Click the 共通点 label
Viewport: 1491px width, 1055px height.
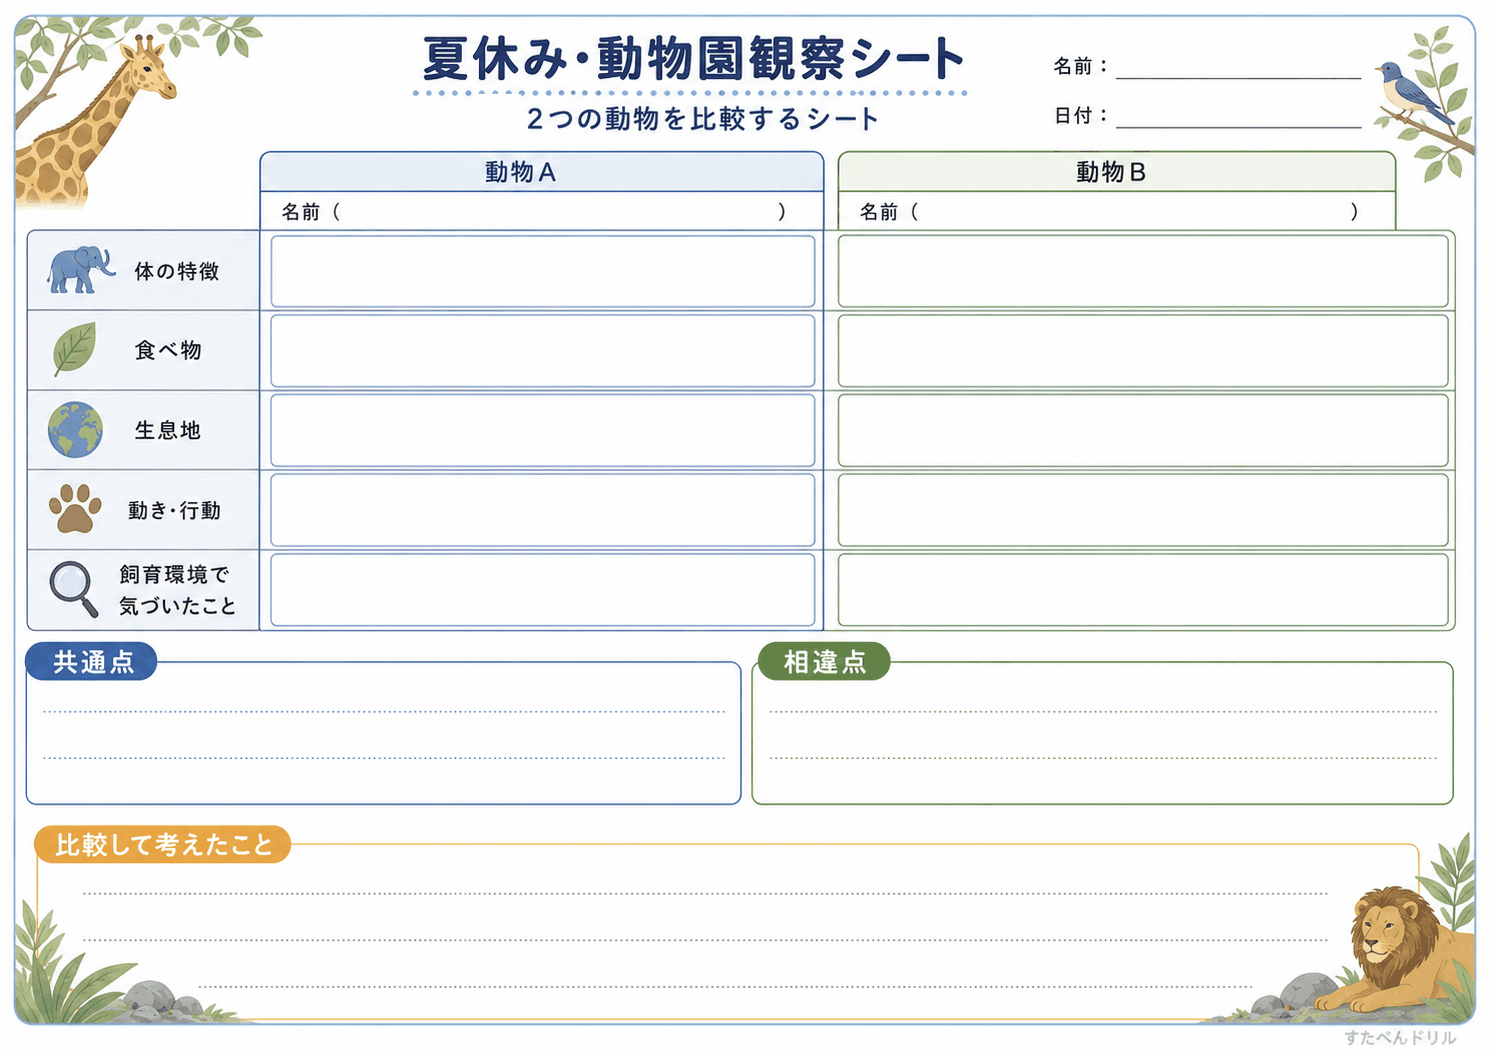click(92, 662)
